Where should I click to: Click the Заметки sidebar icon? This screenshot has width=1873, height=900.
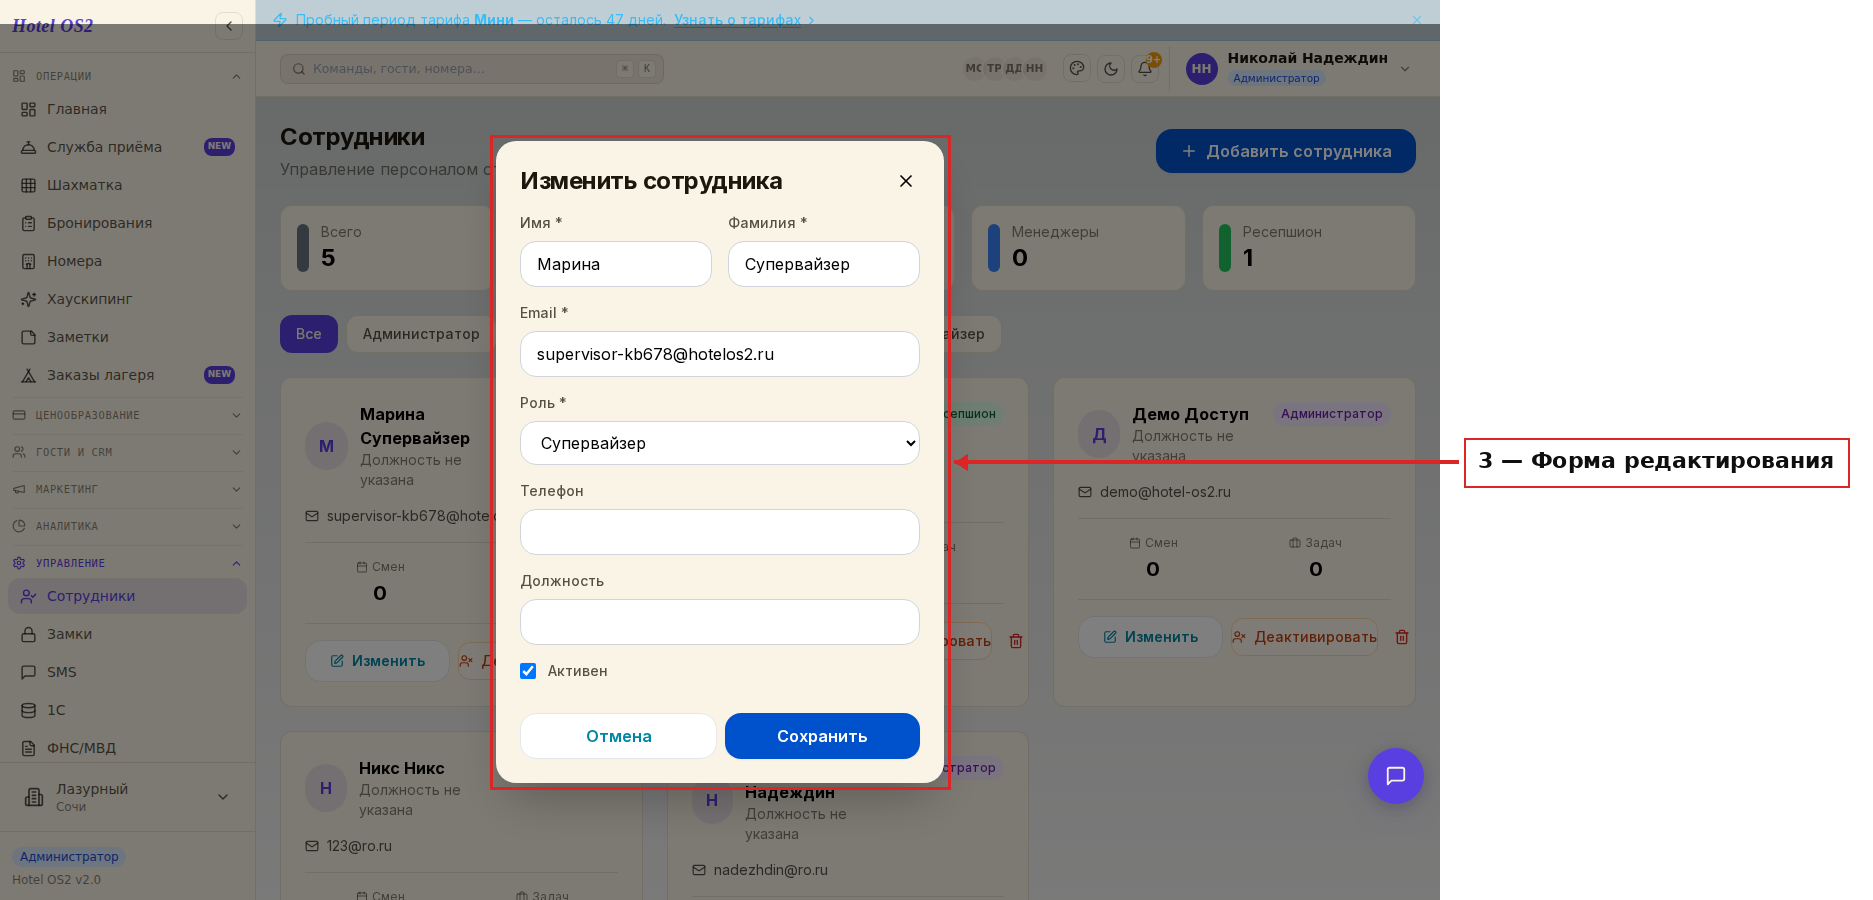pyautogui.click(x=29, y=337)
